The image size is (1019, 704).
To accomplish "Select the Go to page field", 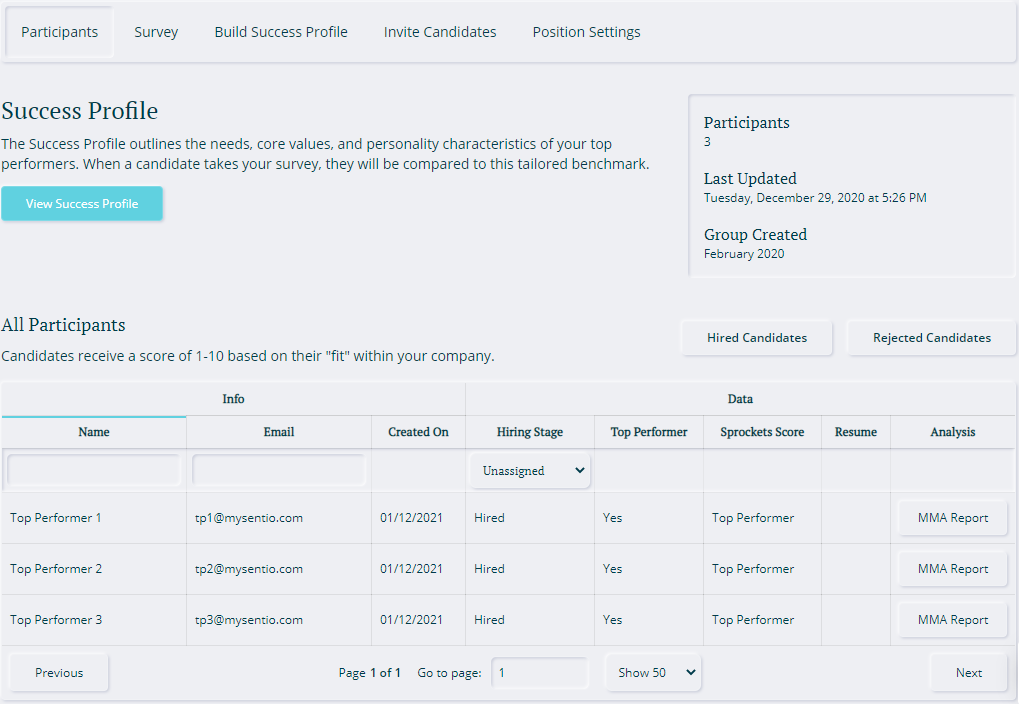I will (x=540, y=672).
